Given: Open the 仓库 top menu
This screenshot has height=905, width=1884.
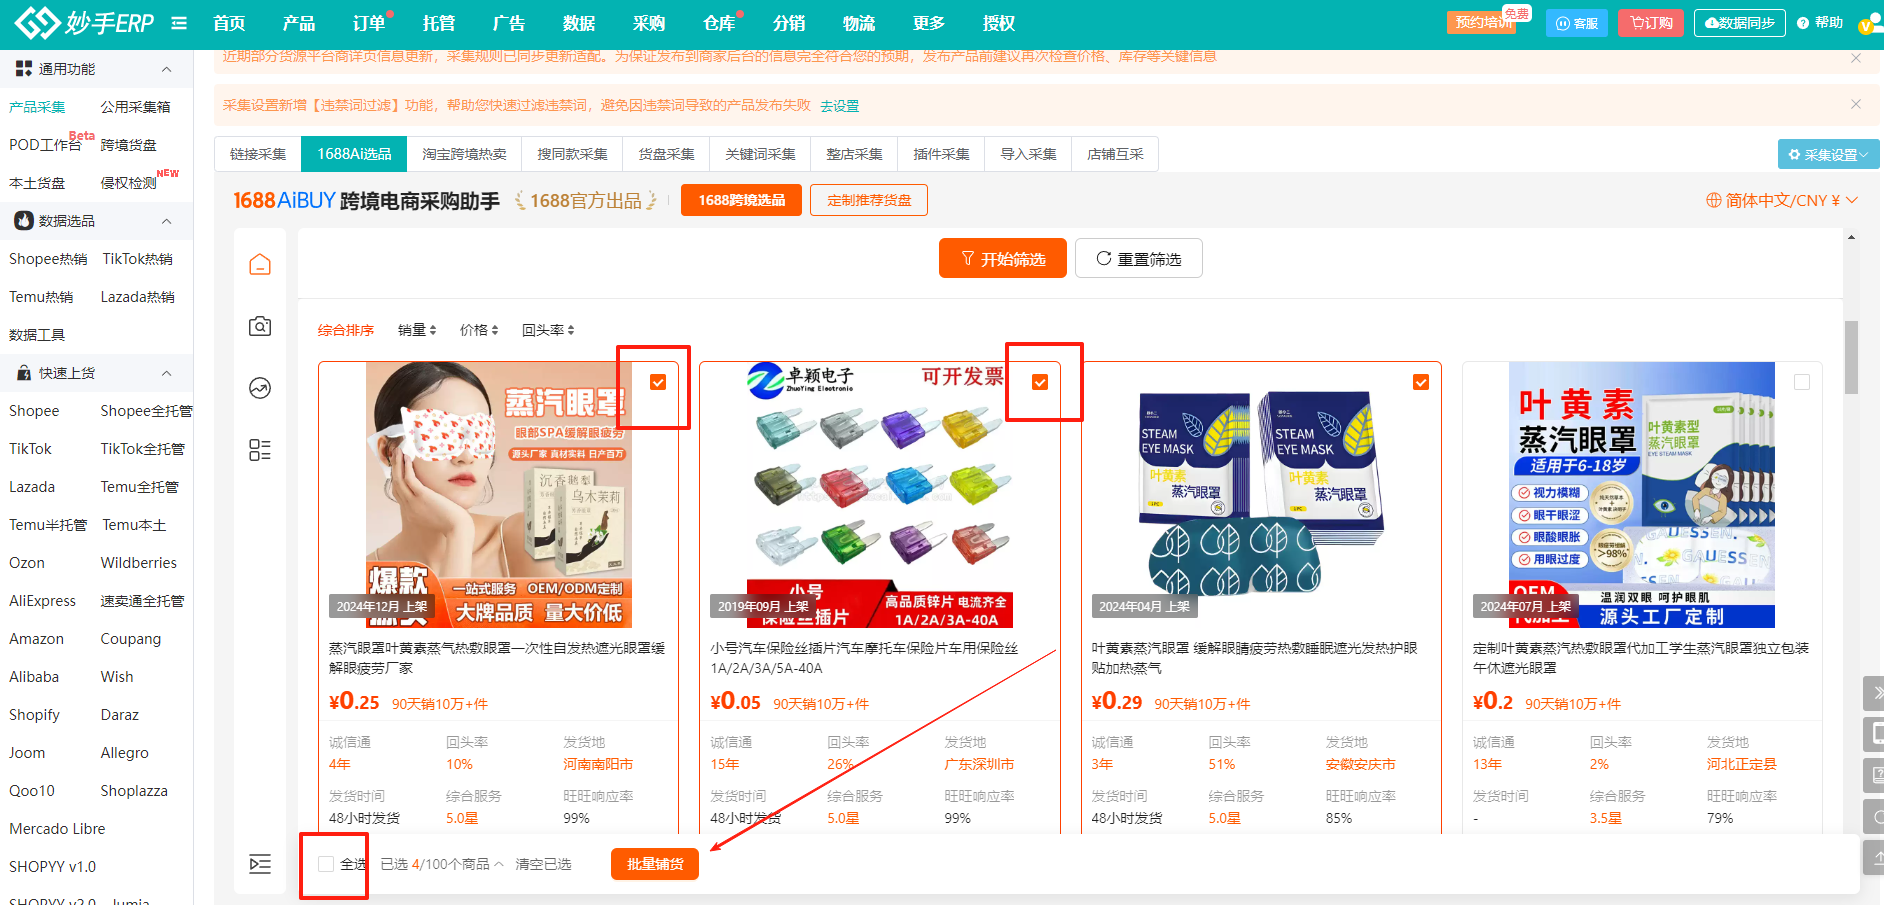Looking at the screenshot, I should point(718,23).
